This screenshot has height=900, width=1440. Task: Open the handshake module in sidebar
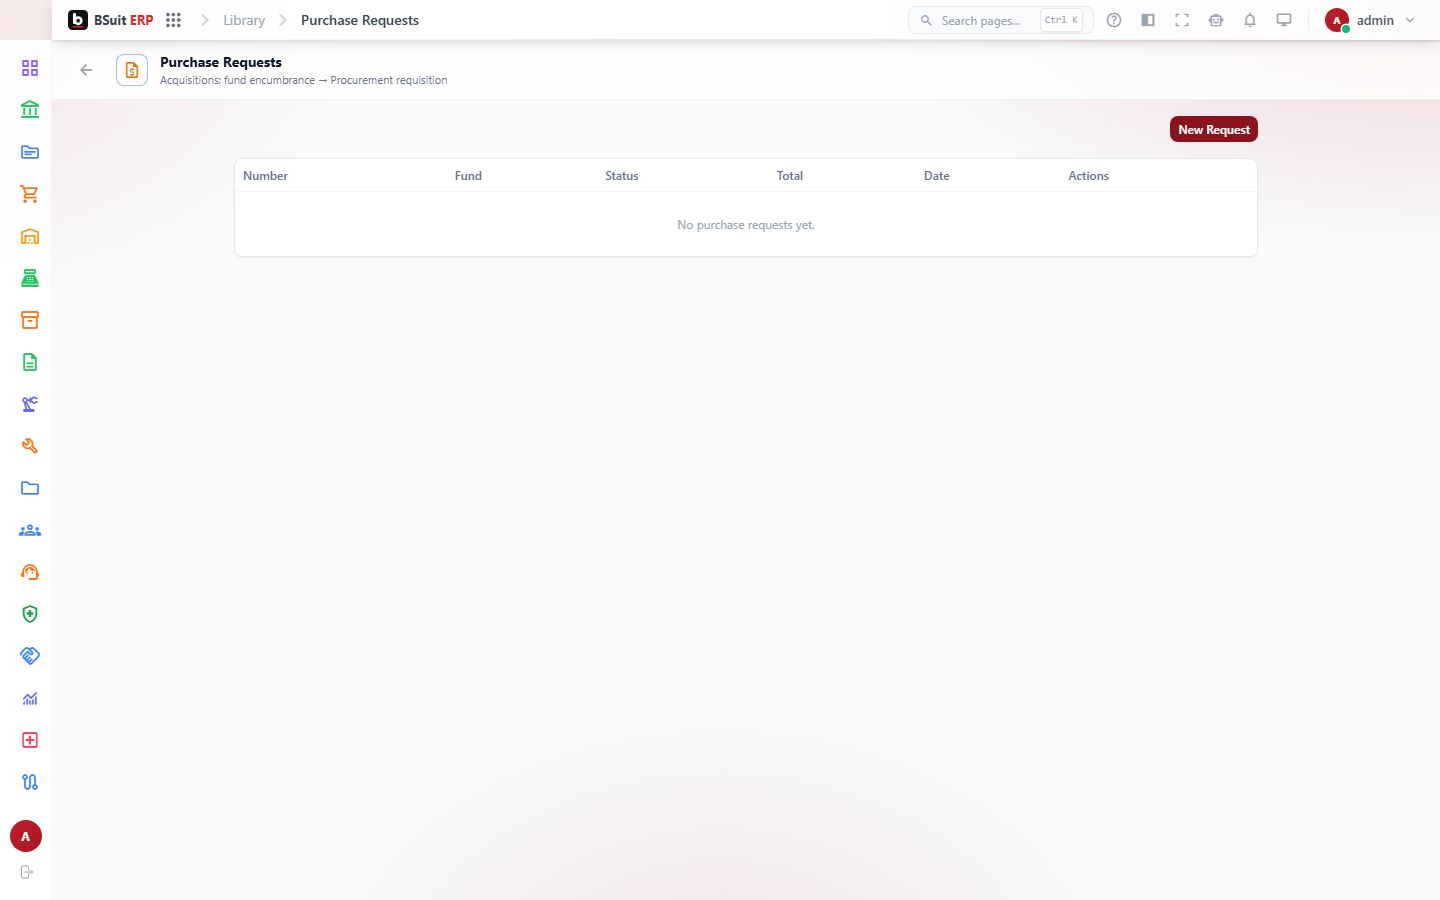(x=30, y=656)
